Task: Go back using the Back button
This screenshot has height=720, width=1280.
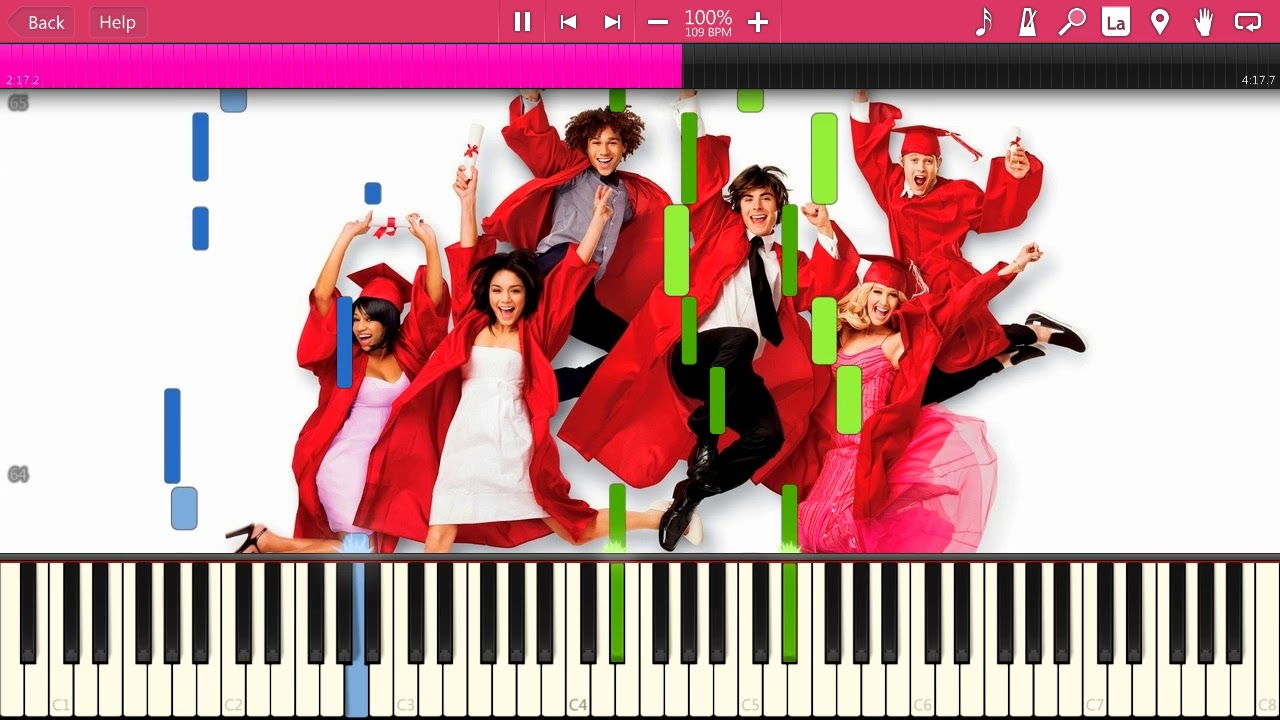Action: (x=41, y=22)
